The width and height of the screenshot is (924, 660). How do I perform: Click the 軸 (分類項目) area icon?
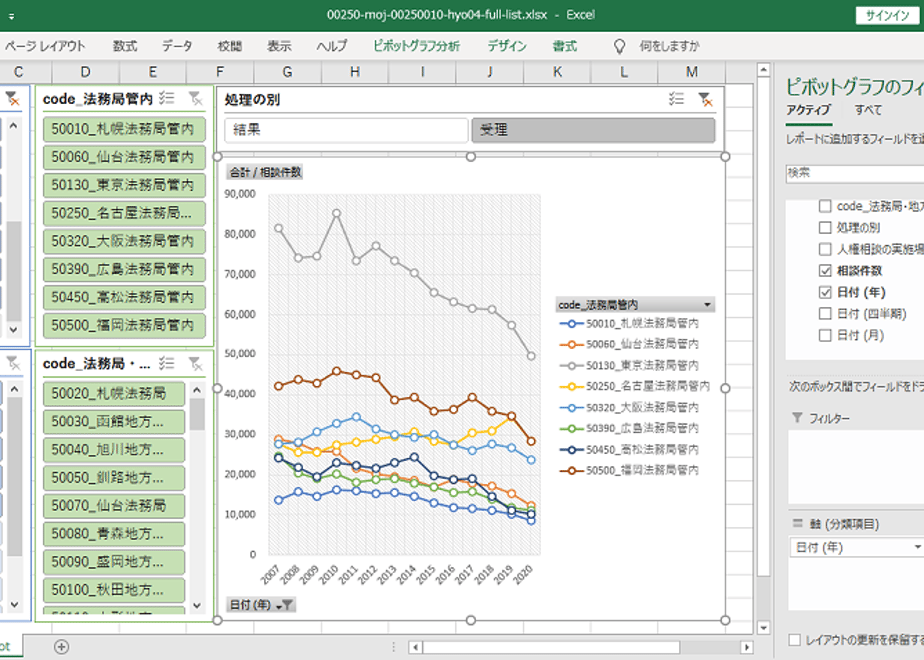tap(797, 523)
